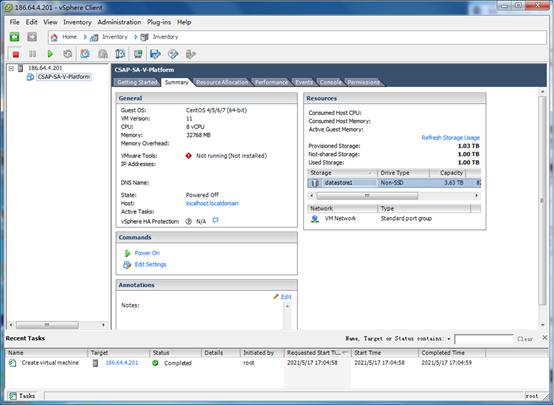Switch to the Performance tab
Screen dimensions: 554x405
271,82
